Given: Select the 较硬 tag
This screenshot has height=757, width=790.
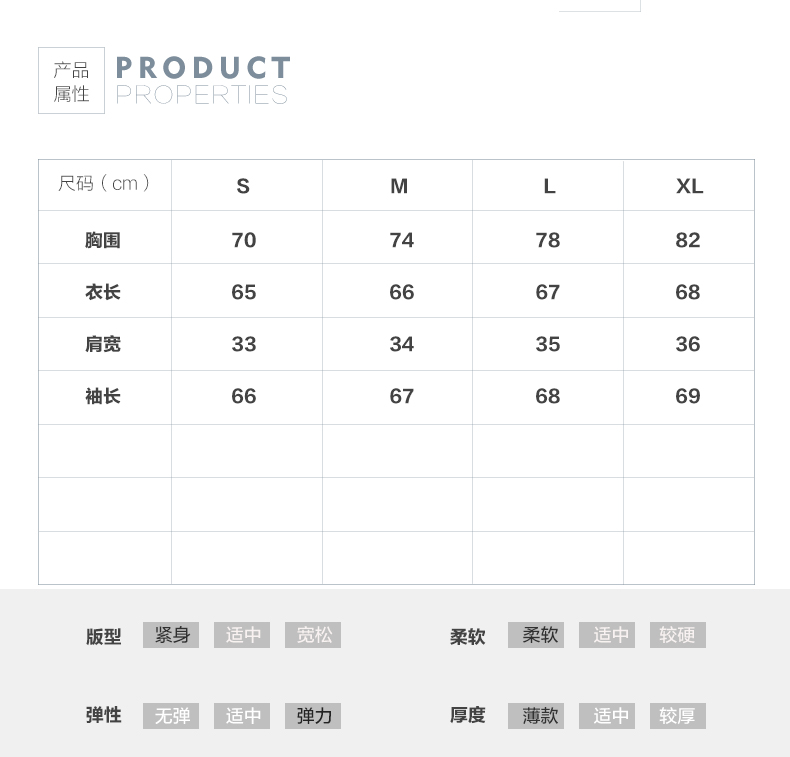Looking at the screenshot, I should (x=677, y=635).
